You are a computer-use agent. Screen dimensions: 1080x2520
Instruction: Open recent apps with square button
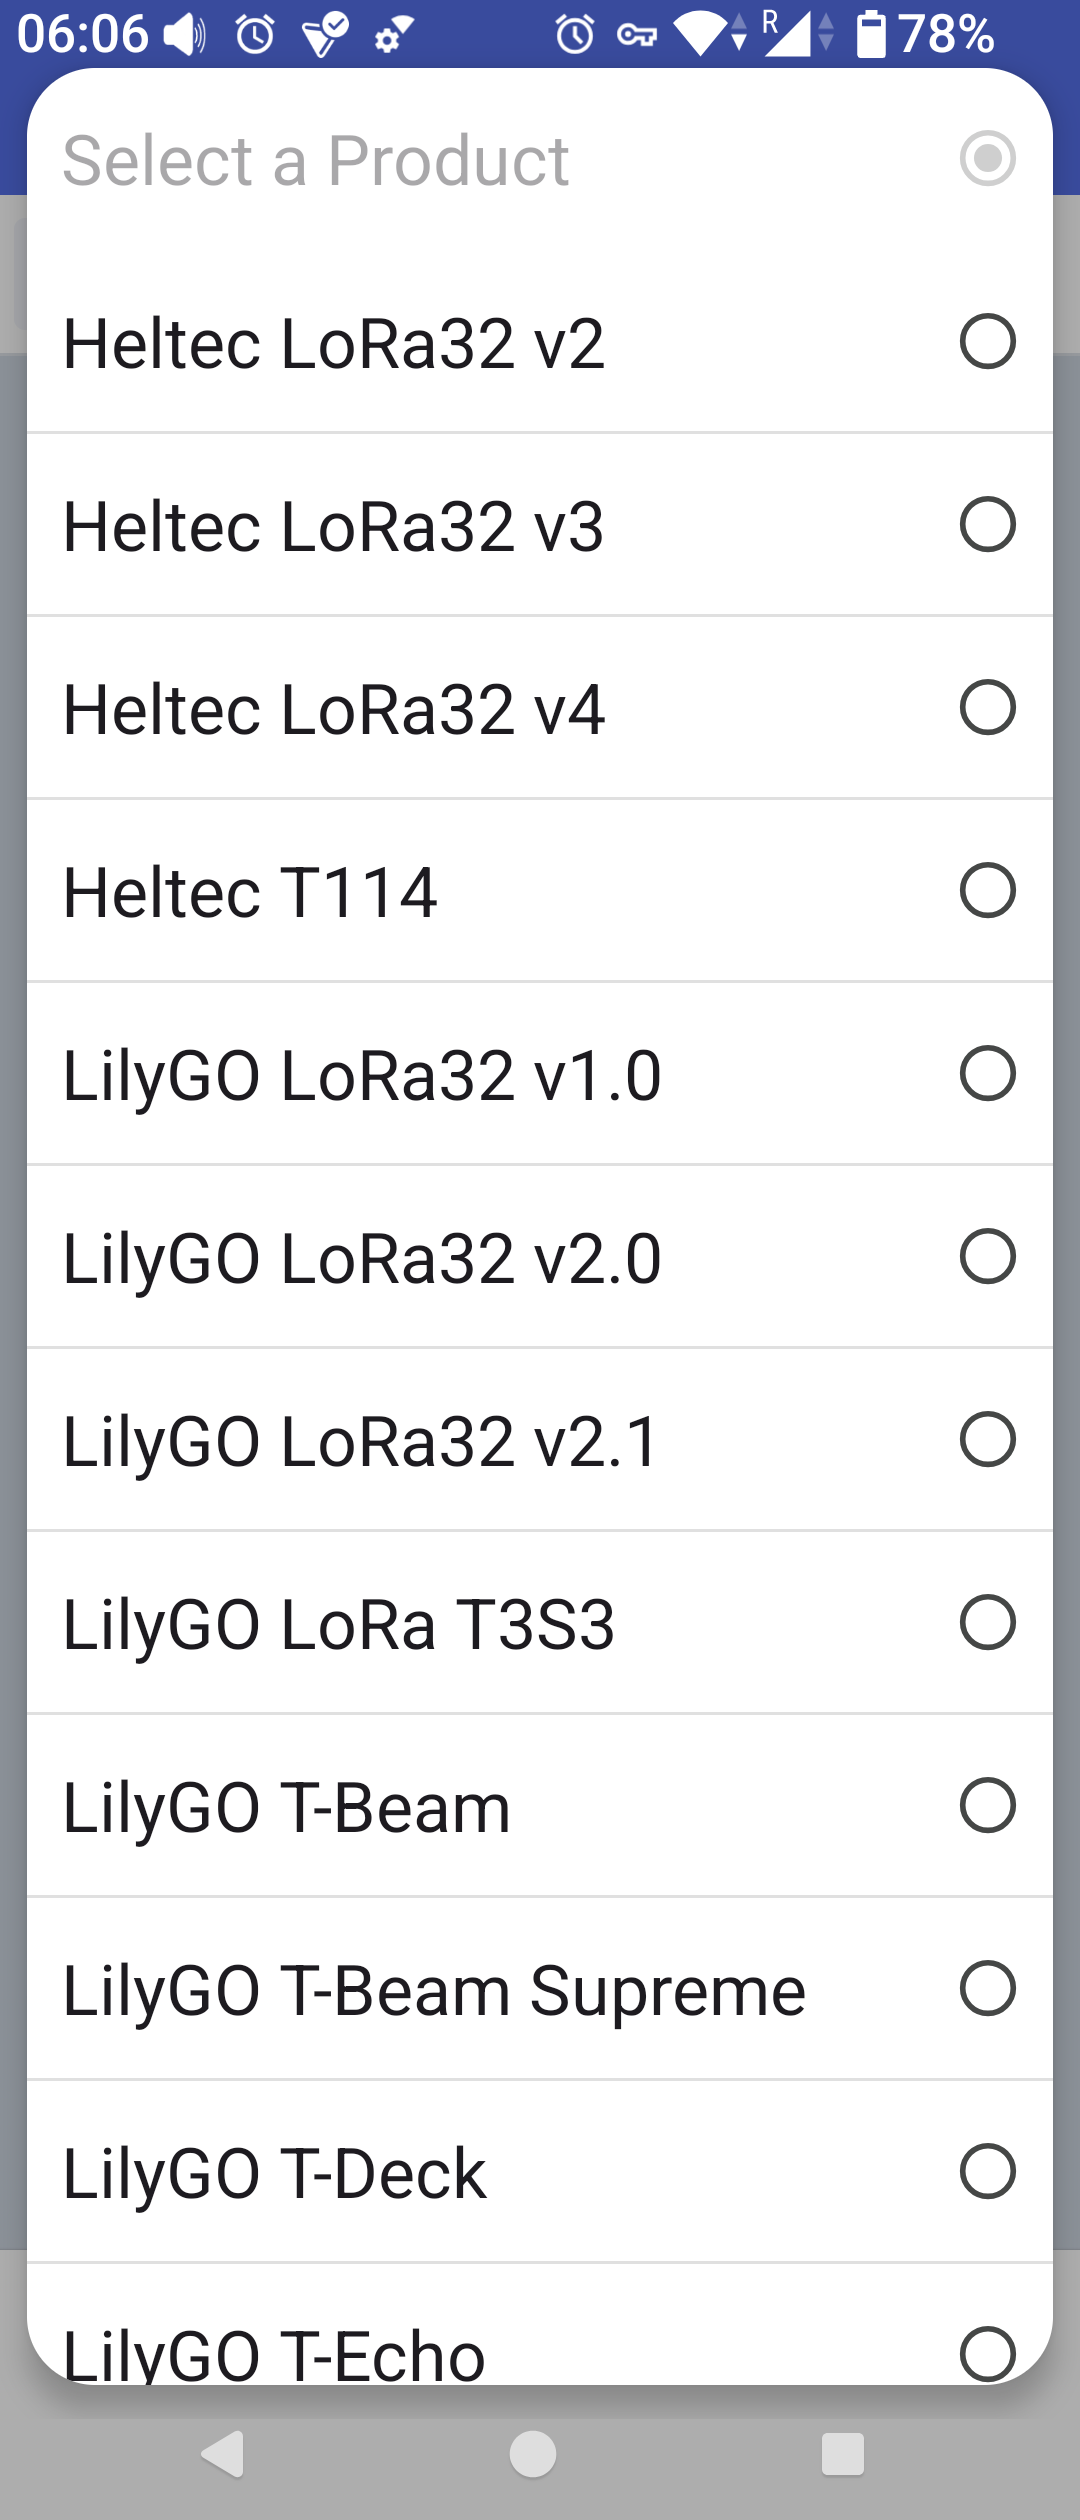[x=842, y=2454]
